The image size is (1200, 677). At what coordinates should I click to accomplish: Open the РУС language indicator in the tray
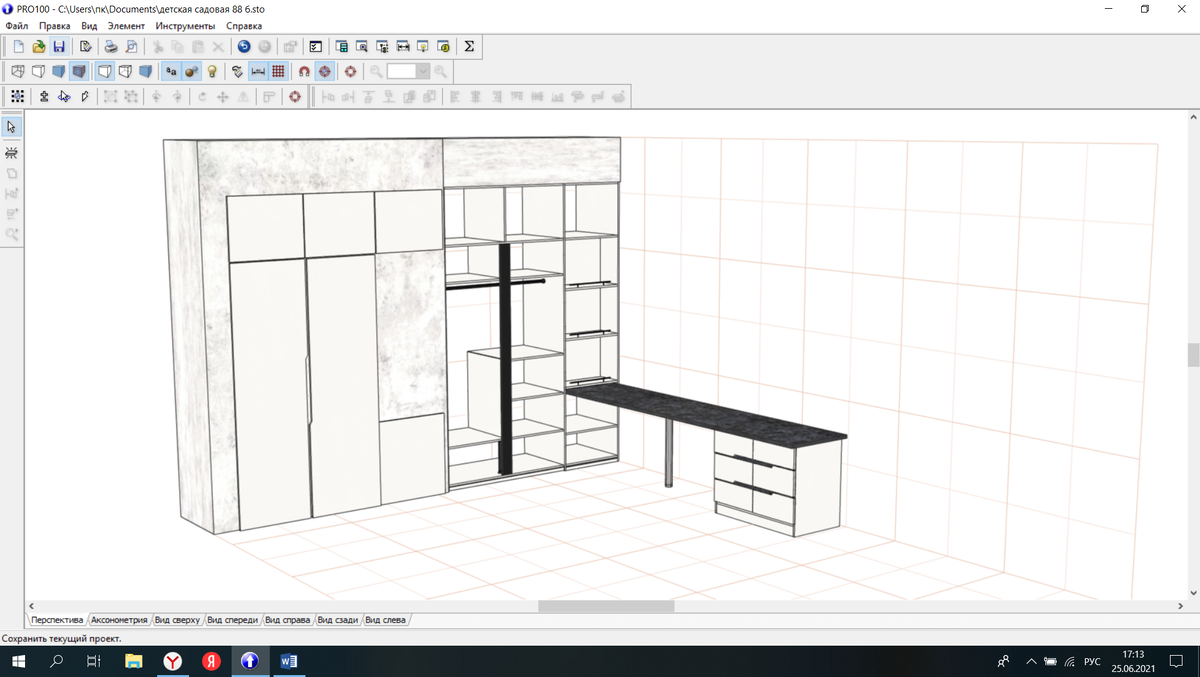point(1092,661)
